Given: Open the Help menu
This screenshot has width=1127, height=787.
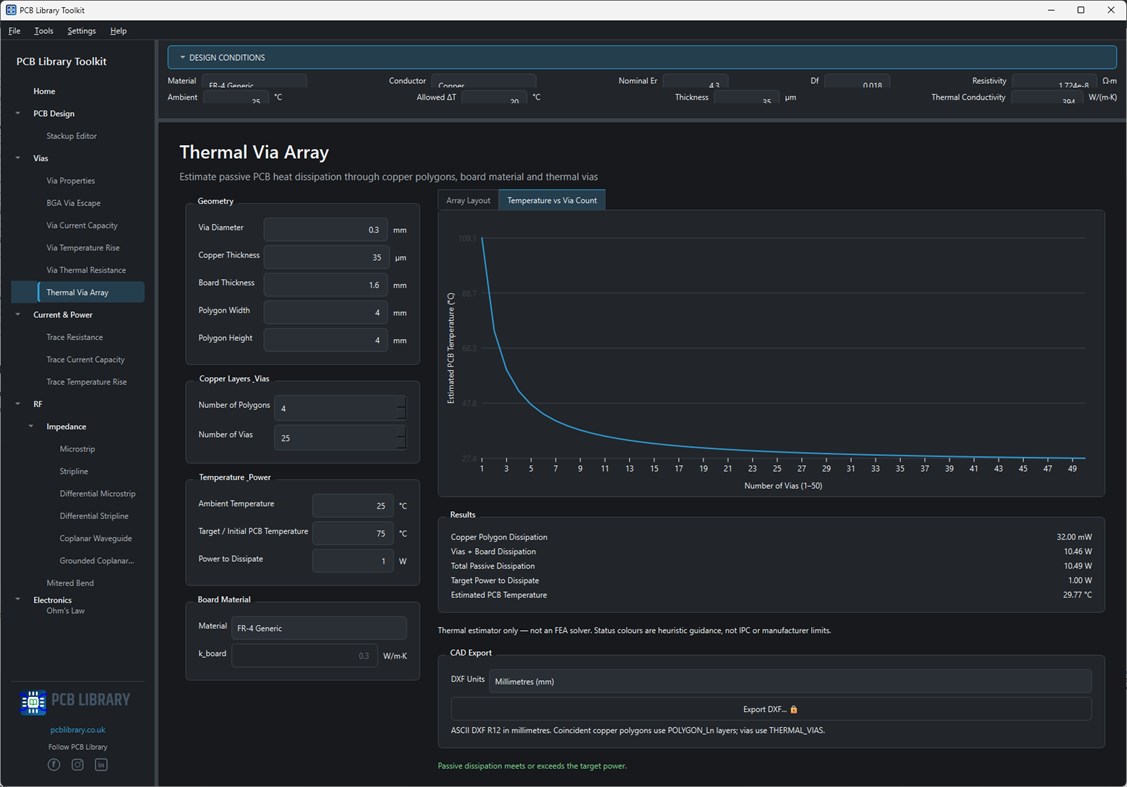Looking at the screenshot, I should coord(119,31).
